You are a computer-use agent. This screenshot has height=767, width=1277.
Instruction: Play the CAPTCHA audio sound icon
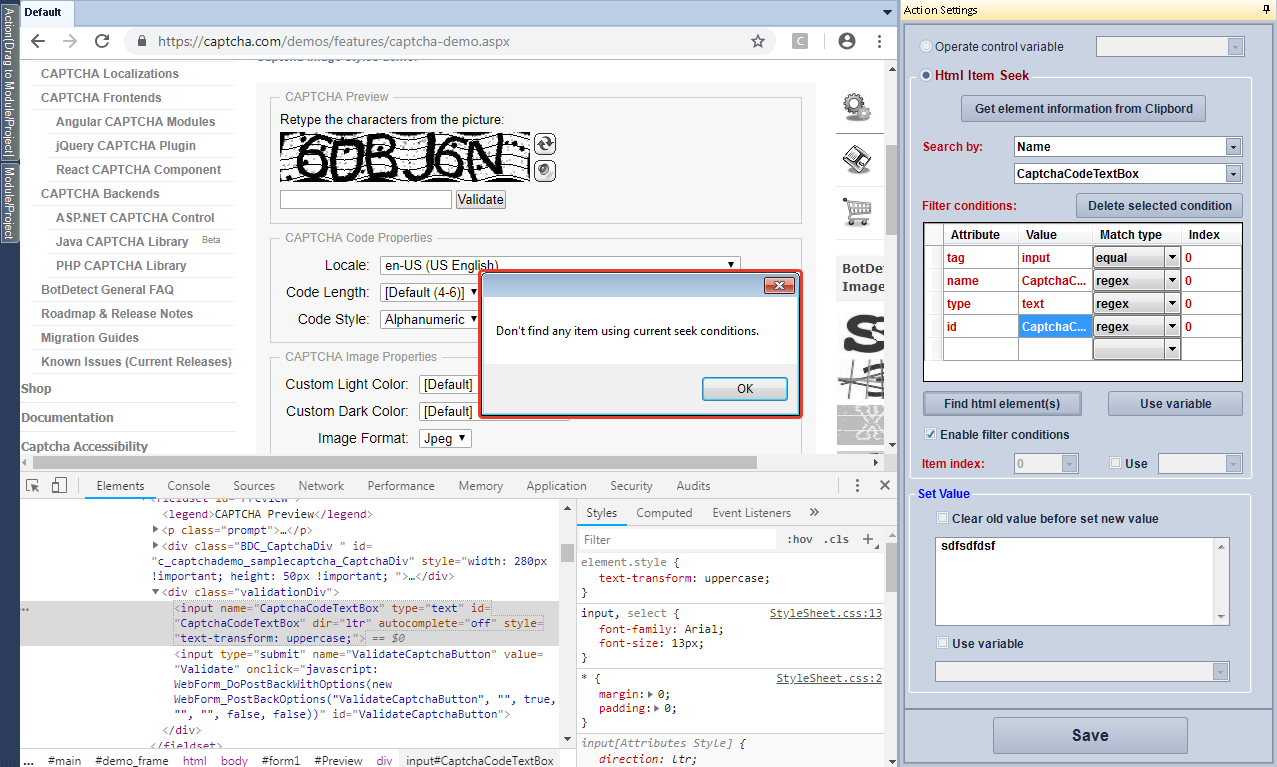[x=545, y=170]
